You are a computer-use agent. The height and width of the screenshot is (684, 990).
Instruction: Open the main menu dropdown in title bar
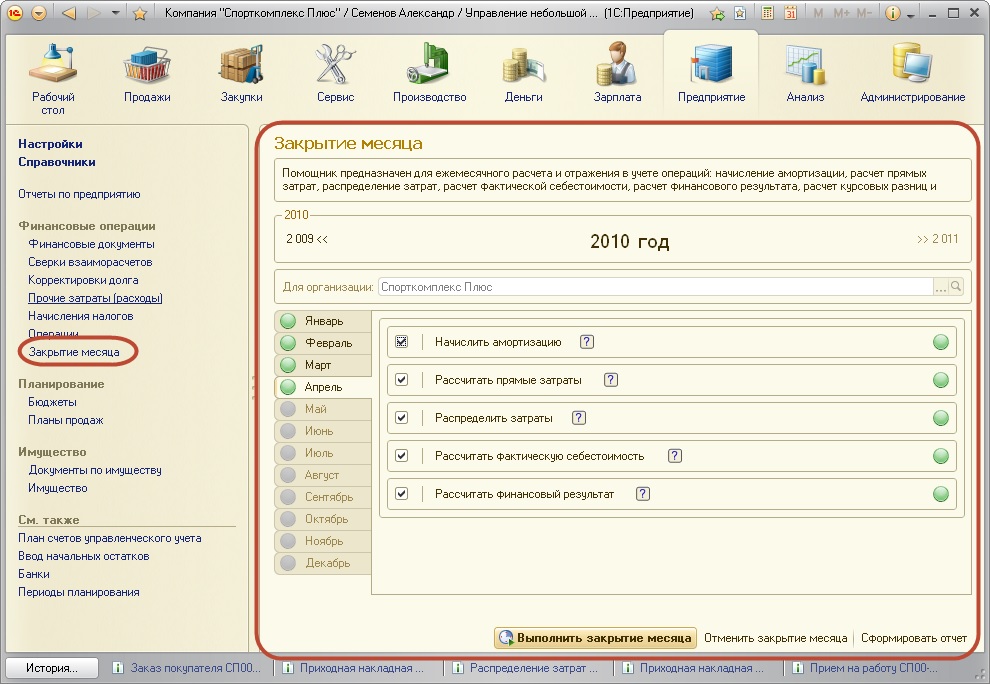(39, 14)
